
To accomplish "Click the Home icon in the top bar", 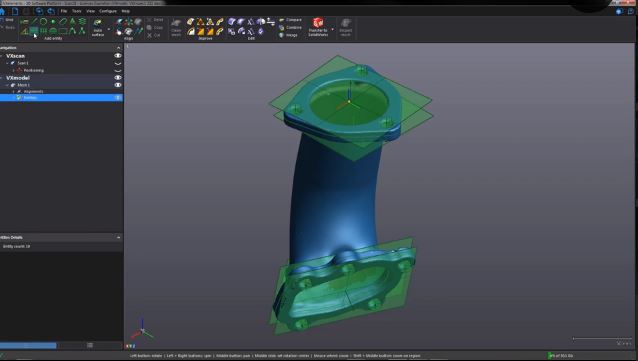I will pos(2,11).
